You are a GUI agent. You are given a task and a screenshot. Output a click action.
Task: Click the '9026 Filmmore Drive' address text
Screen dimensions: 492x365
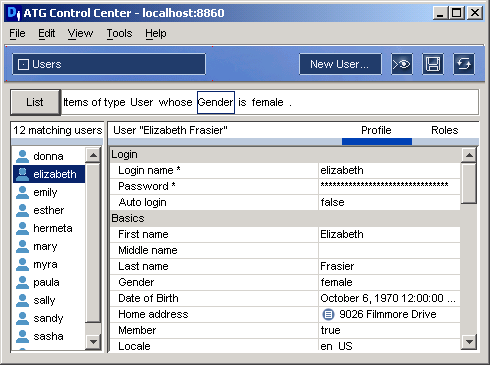[388, 314]
